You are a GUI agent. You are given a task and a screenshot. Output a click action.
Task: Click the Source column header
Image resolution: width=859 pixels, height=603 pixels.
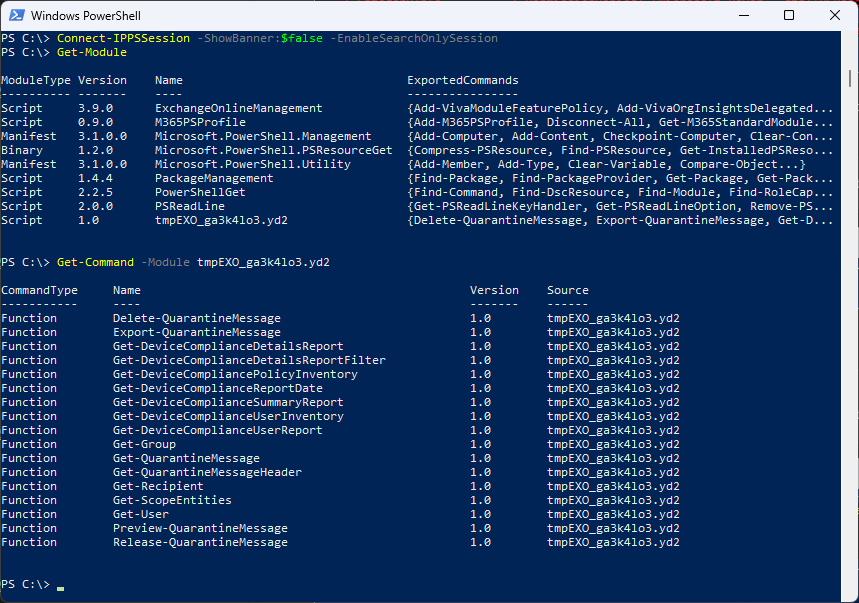pyautogui.click(x=568, y=290)
